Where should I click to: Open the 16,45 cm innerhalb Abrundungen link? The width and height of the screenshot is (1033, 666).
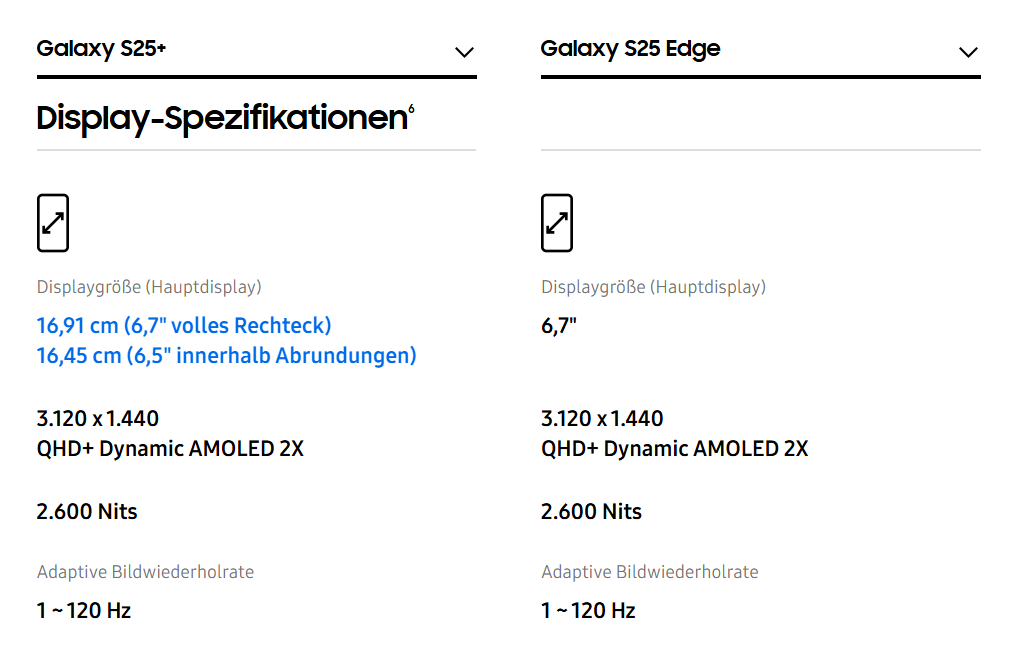(x=226, y=355)
